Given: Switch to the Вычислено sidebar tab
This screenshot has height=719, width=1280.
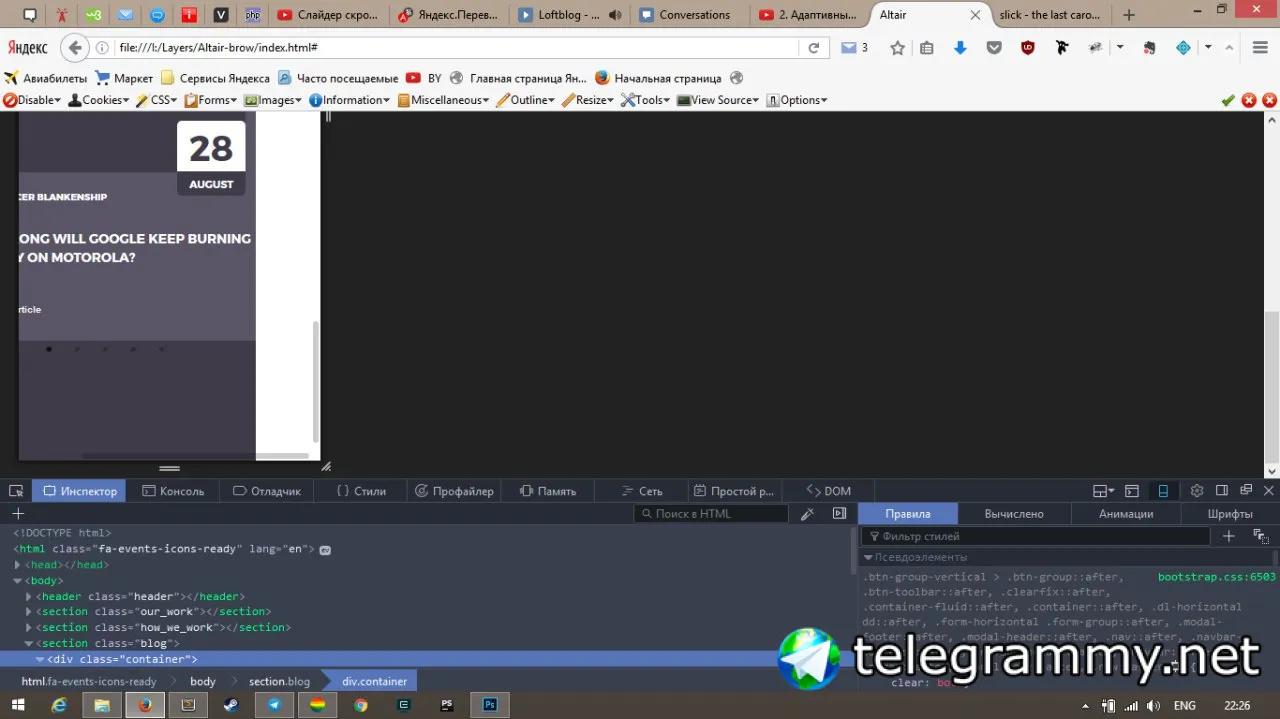Looking at the screenshot, I should (1014, 514).
